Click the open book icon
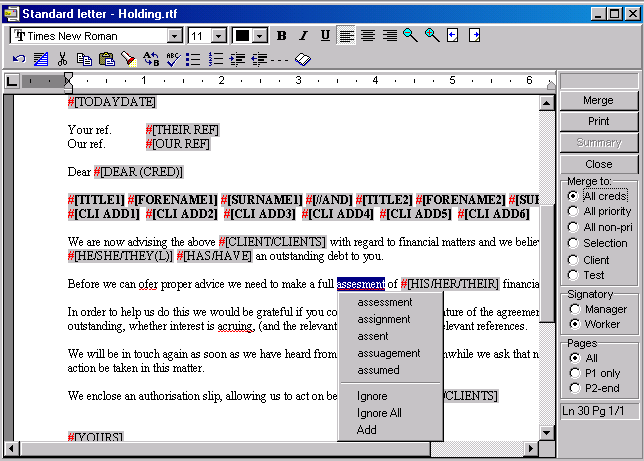The height and width of the screenshot is (461, 644). tap(303, 59)
